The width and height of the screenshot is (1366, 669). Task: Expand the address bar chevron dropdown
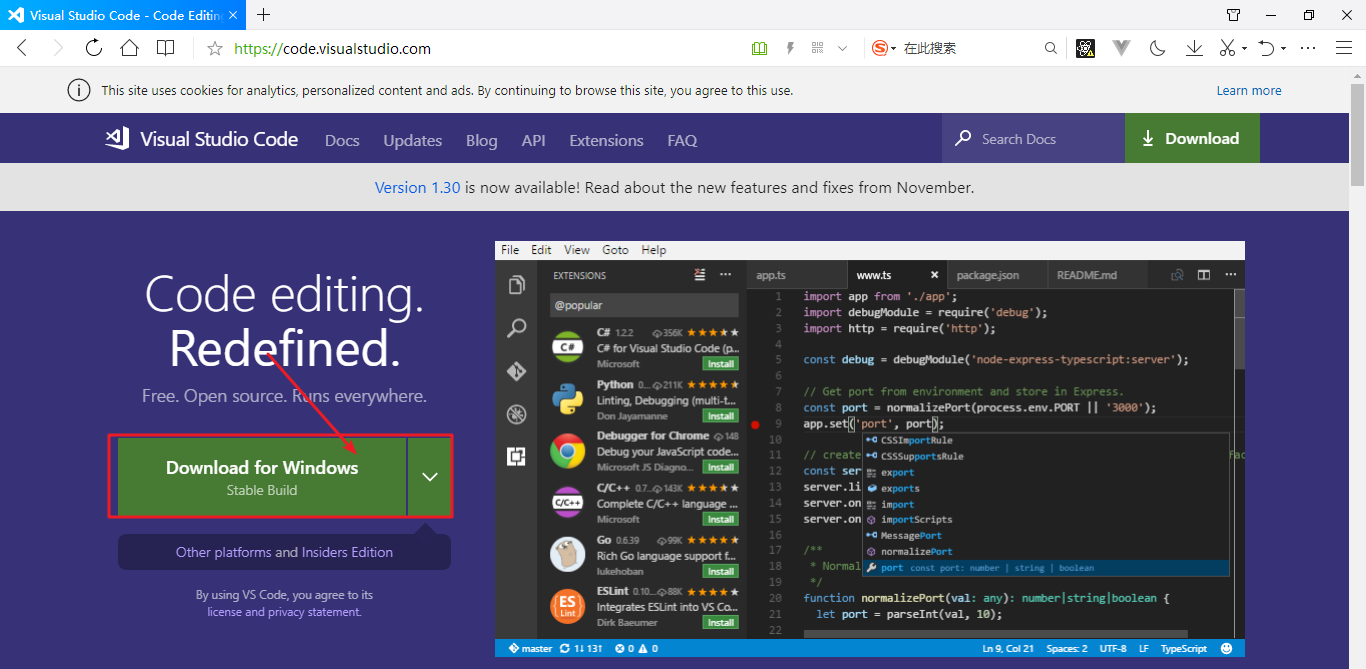pos(842,48)
